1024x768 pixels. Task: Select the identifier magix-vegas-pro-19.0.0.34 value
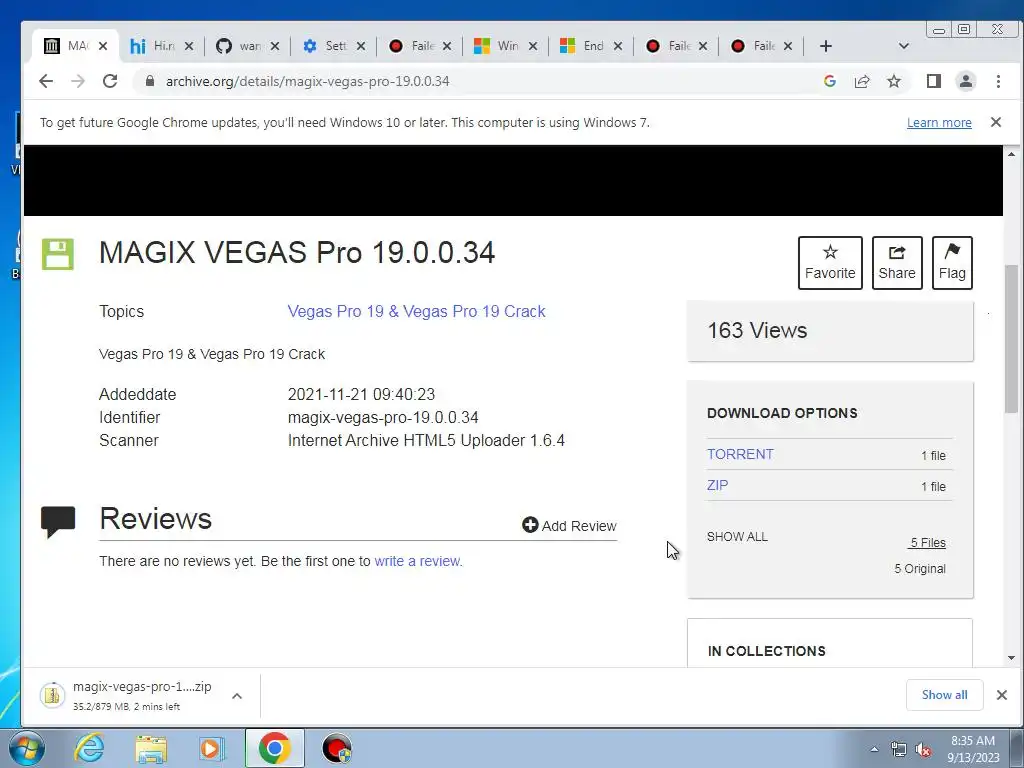383,417
